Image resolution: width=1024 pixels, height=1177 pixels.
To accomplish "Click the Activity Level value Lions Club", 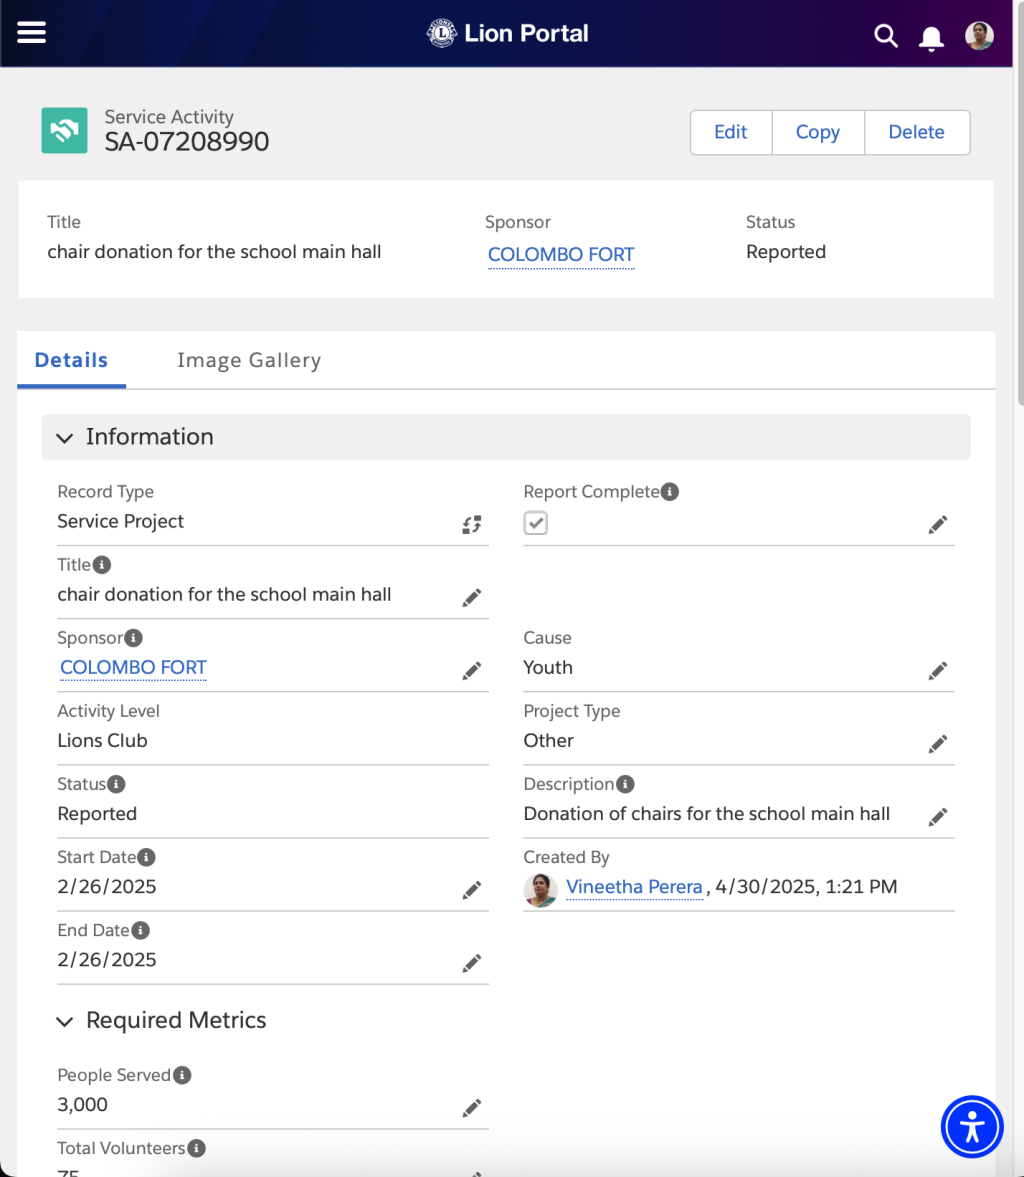I will tap(103, 741).
